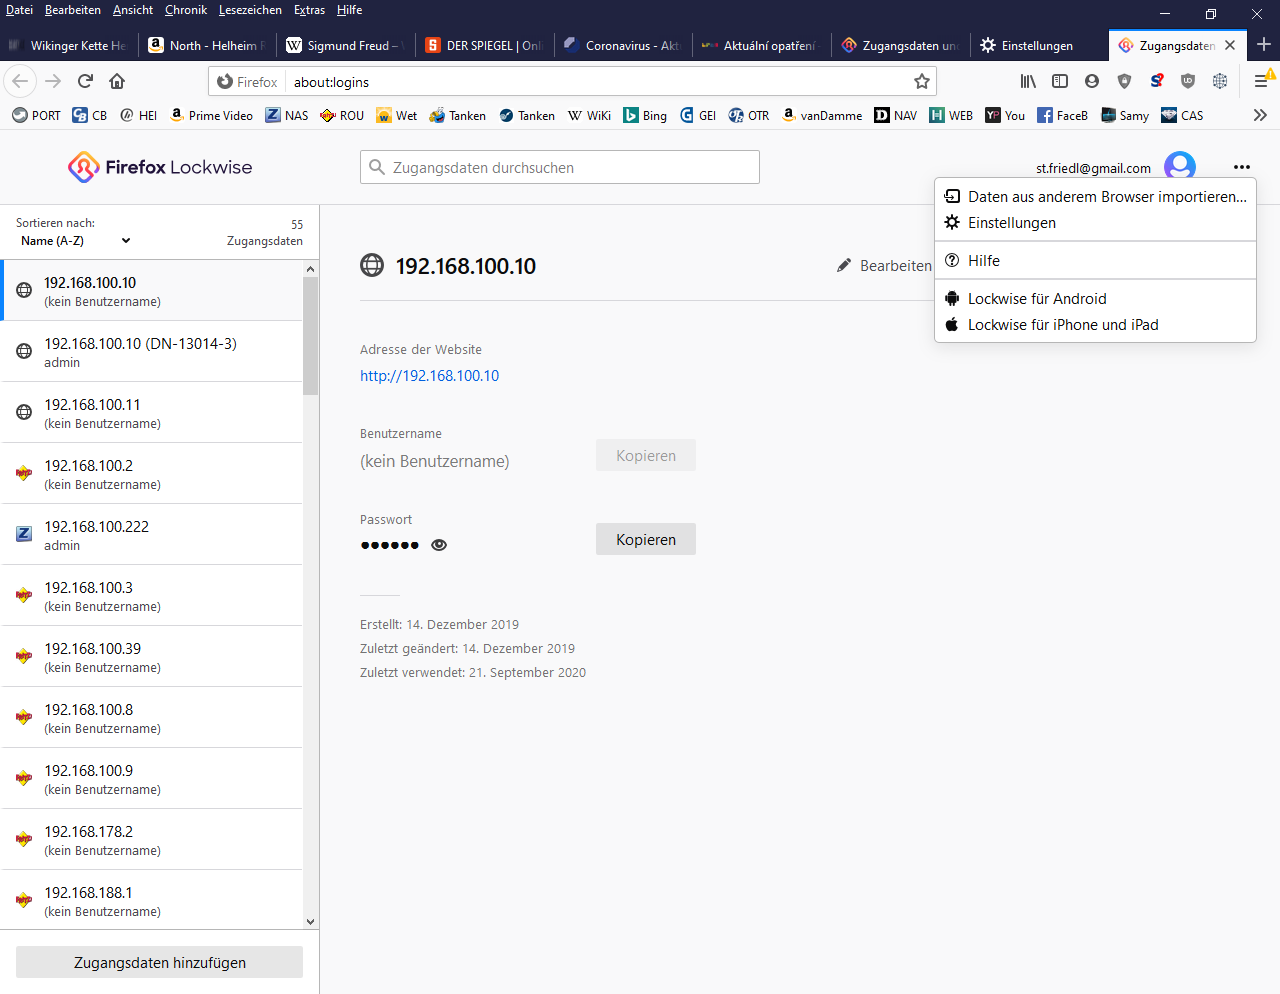Viewport: 1280px width, 994px height.
Task: Select Einstellungen in the dropdown menu
Action: pyautogui.click(x=1011, y=223)
